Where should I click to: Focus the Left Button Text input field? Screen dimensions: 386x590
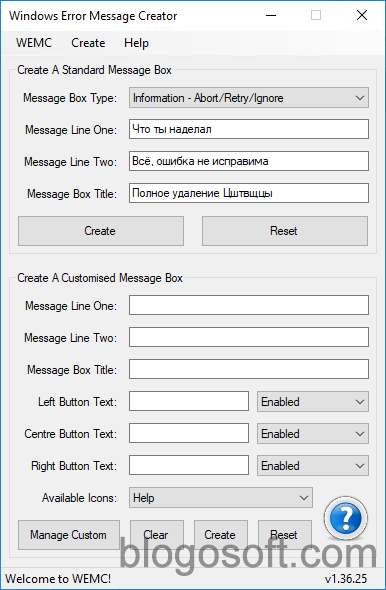(189, 401)
